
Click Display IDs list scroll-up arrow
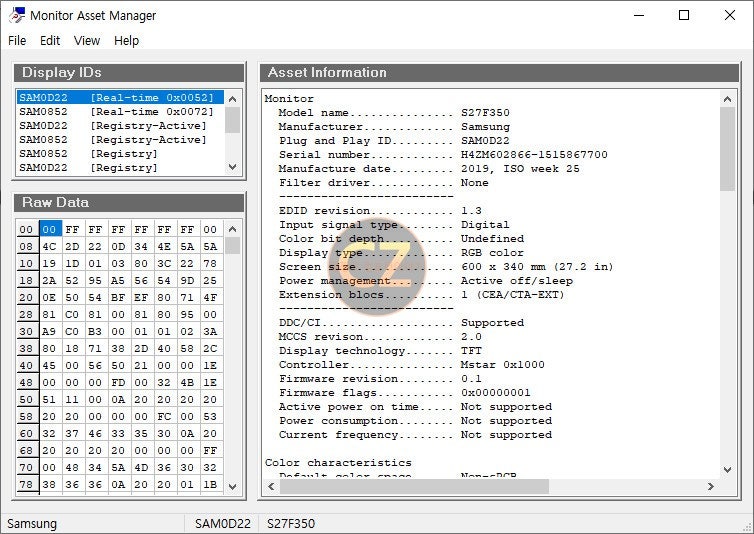[x=233, y=99]
